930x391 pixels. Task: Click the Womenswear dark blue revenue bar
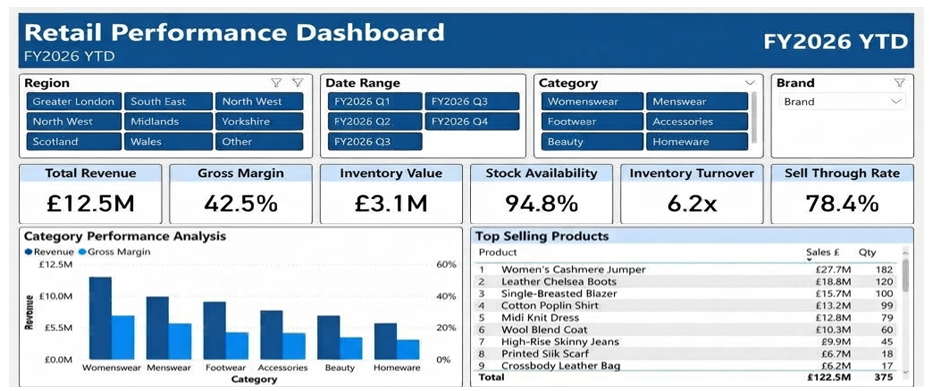point(100,318)
